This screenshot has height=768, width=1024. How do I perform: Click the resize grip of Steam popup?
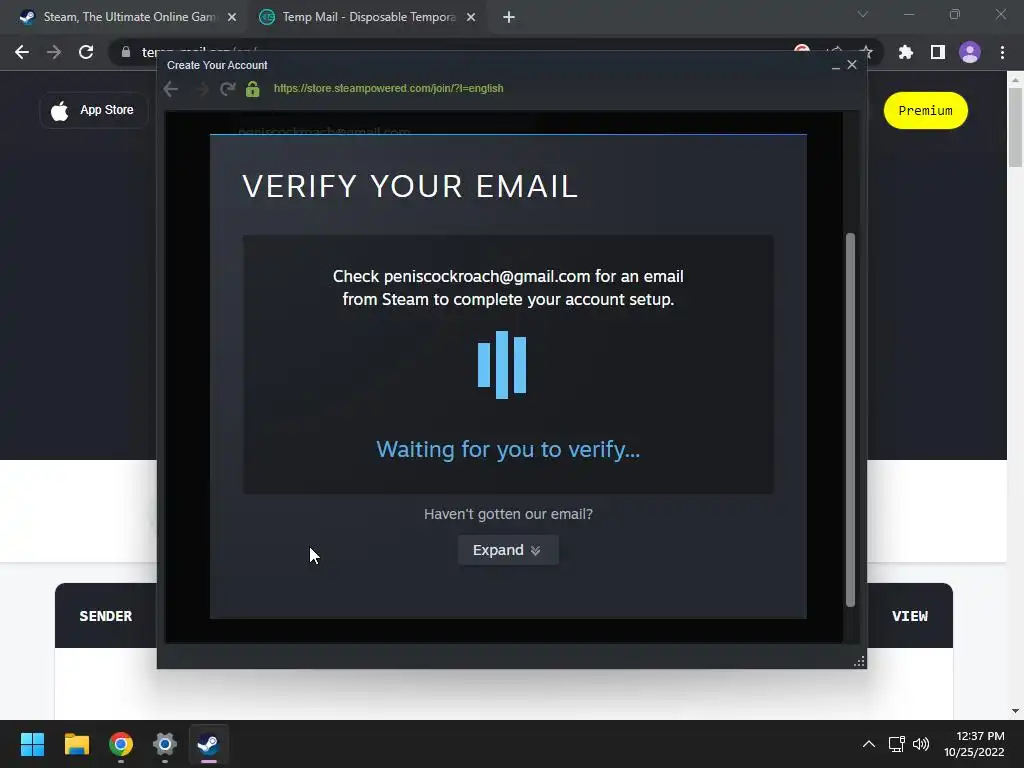click(x=859, y=661)
